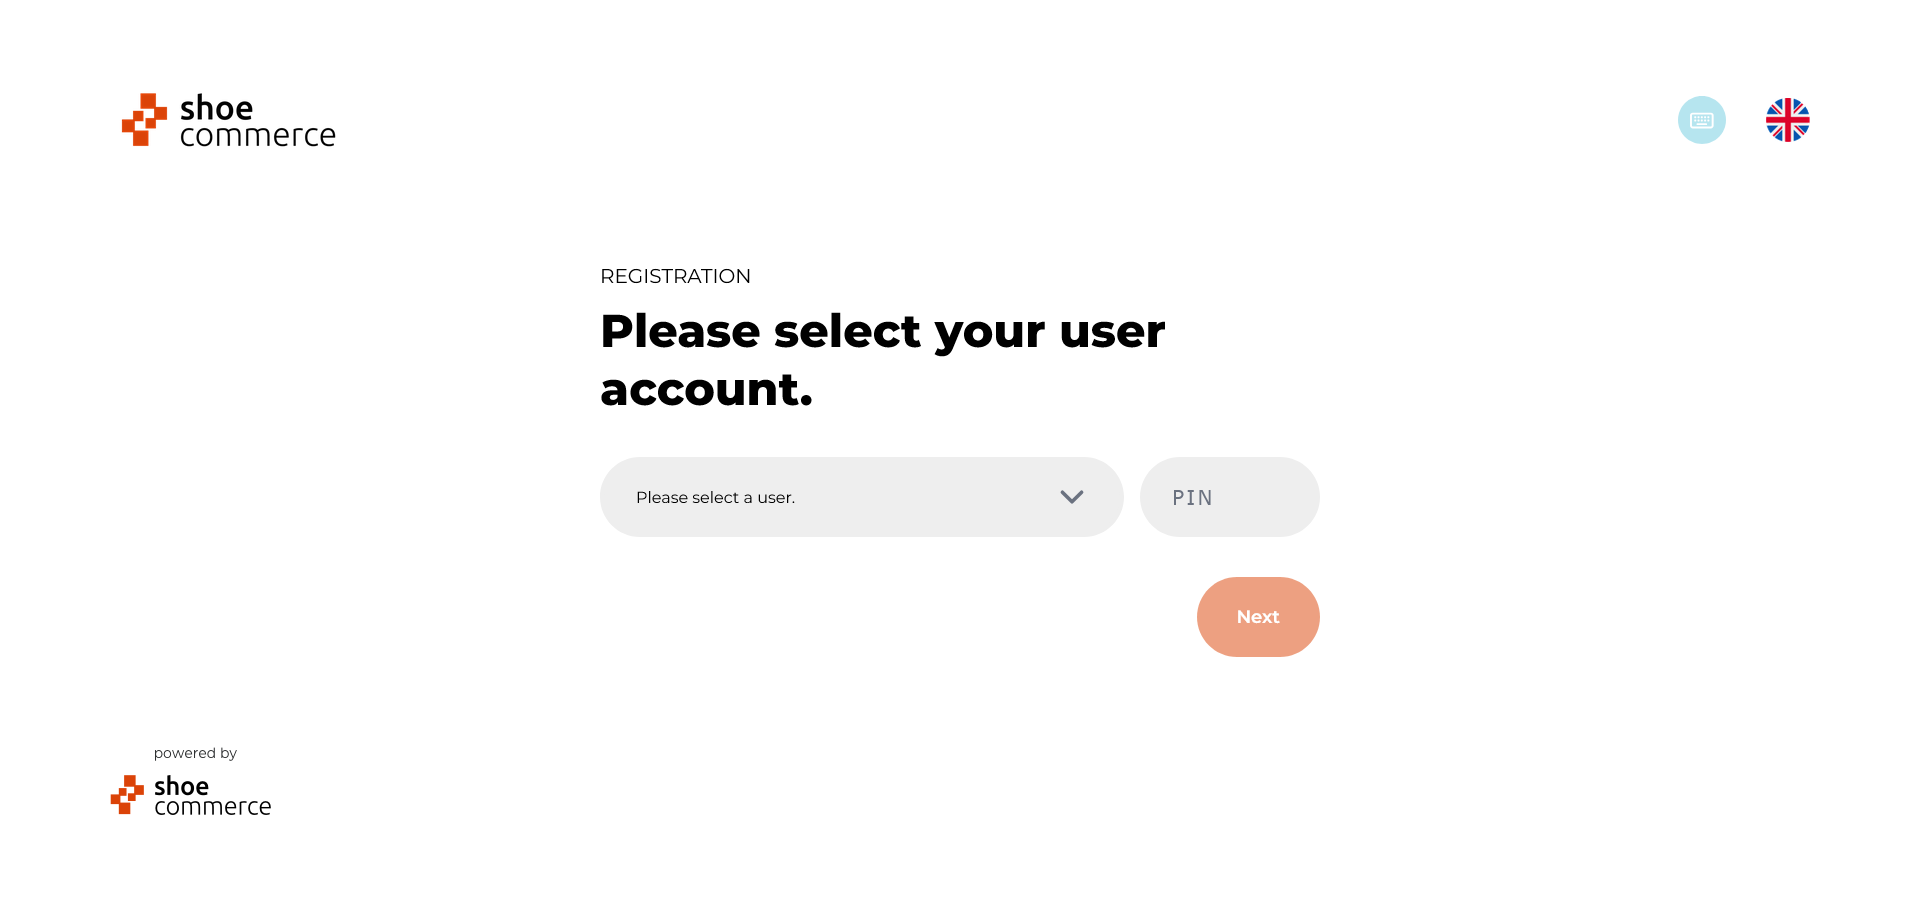Click the 'Please select your user' heading line
1920x919 pixels.
point(882,332)
